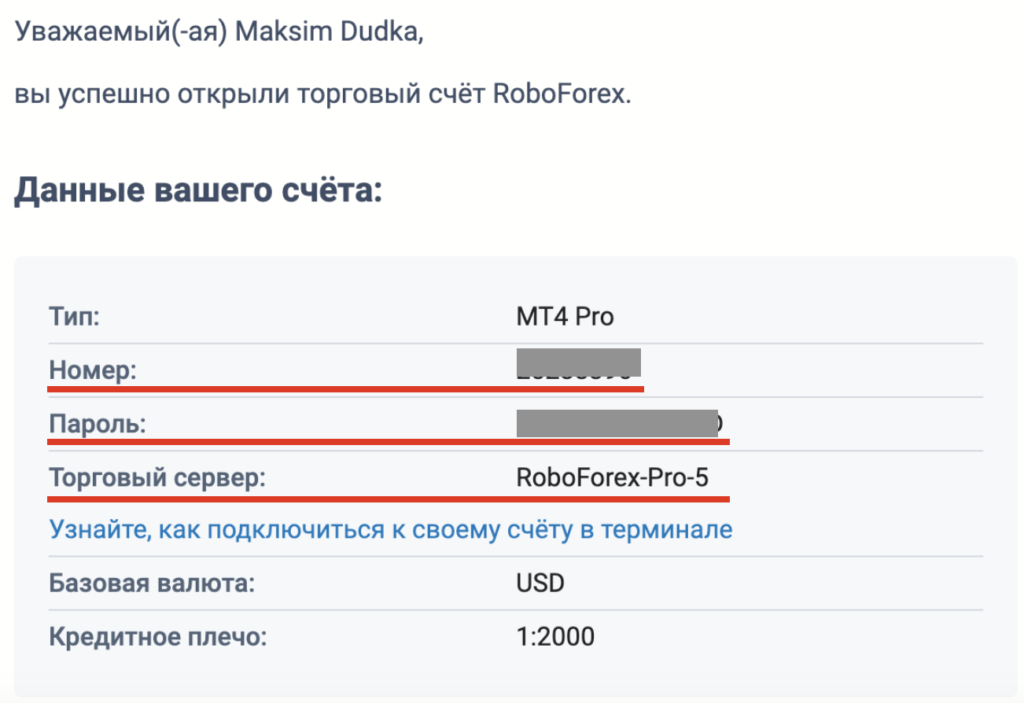Click the name Maksim Dudka in greeting
This screenshot has height=703, width=1024.
[x=329, y=31]
